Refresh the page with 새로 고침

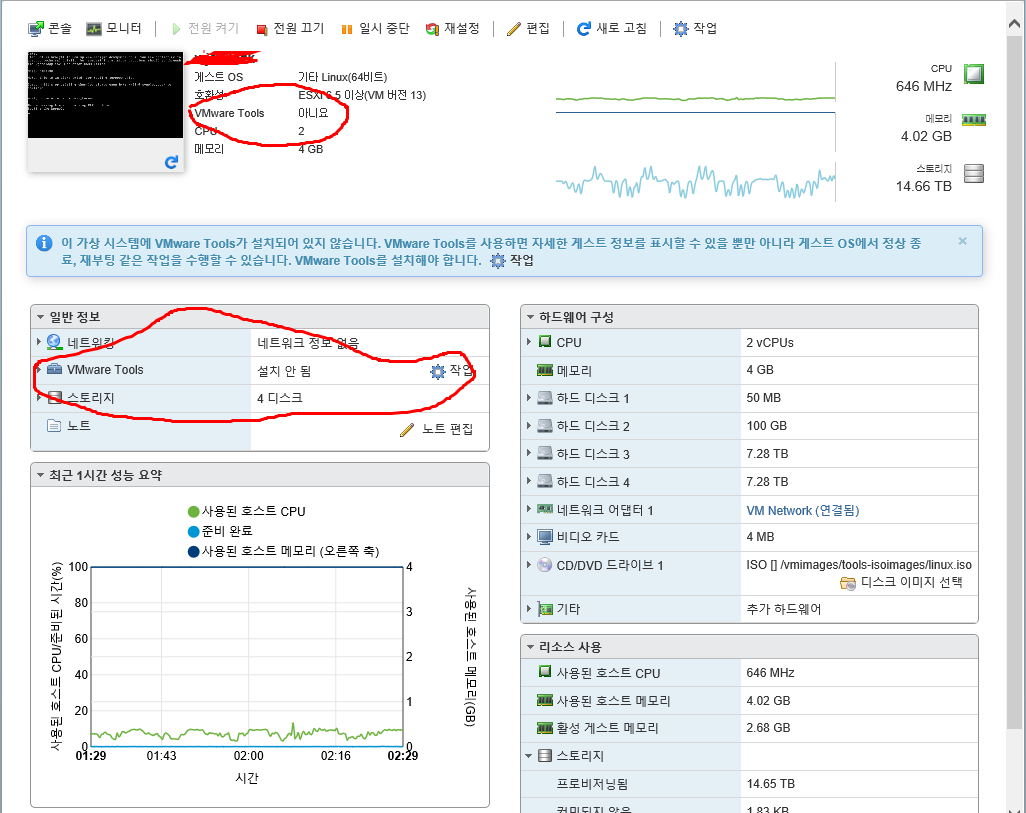(x=612, y=28)
